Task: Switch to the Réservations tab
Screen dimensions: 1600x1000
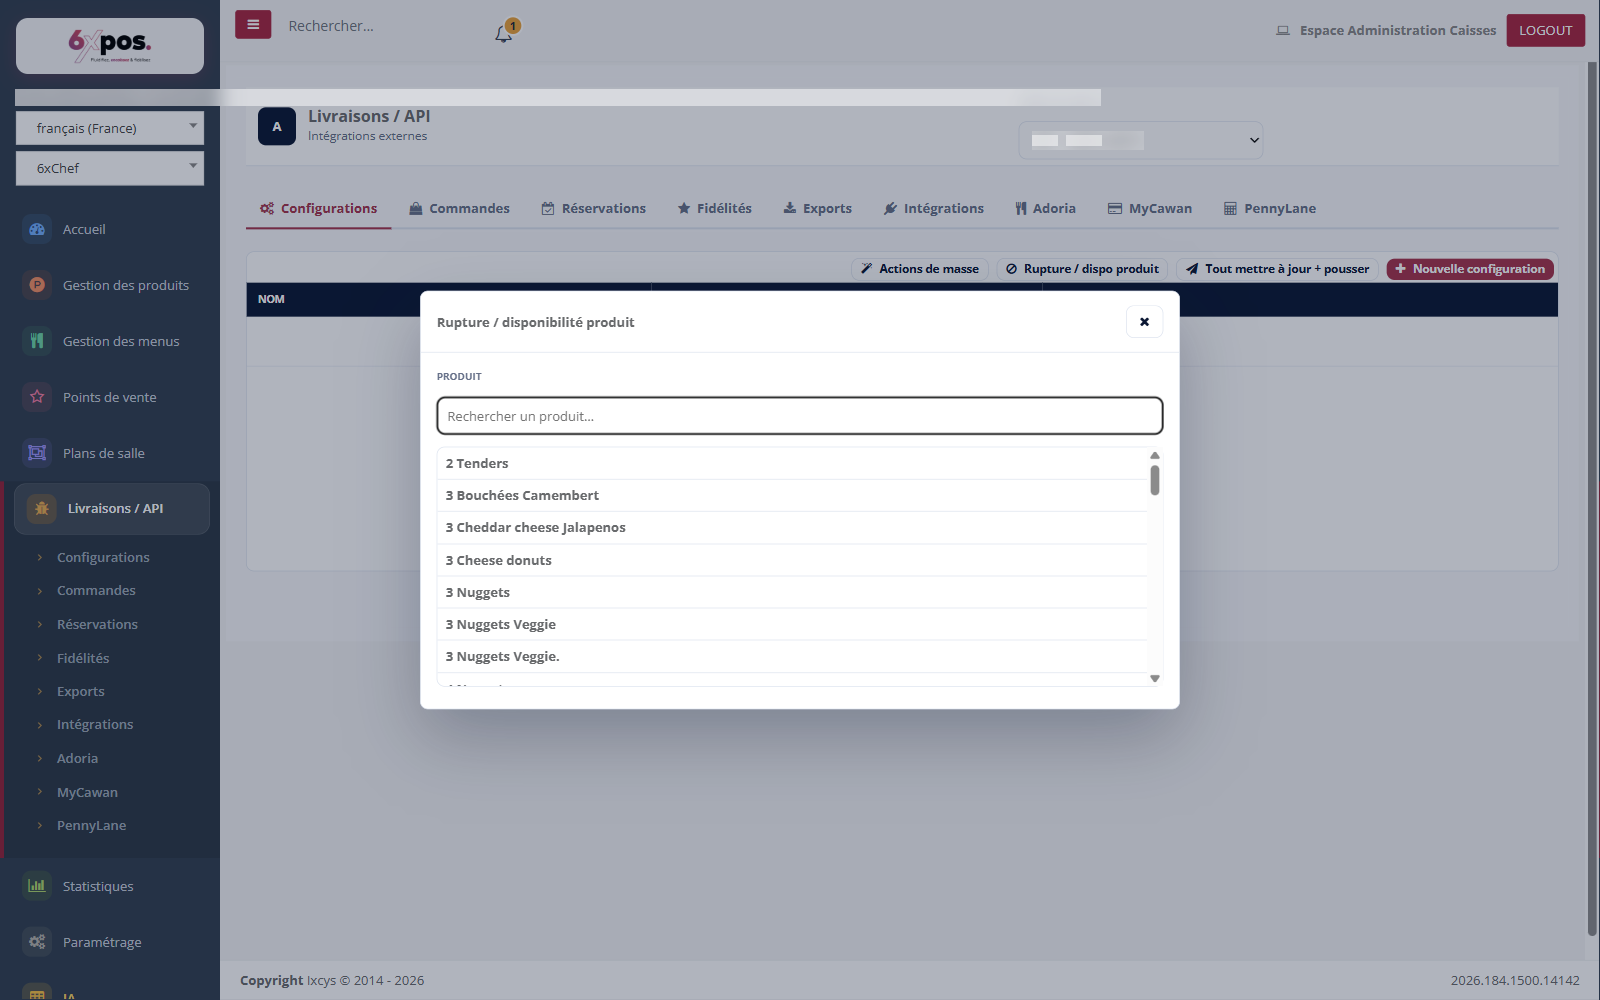Action: (594, 208)
